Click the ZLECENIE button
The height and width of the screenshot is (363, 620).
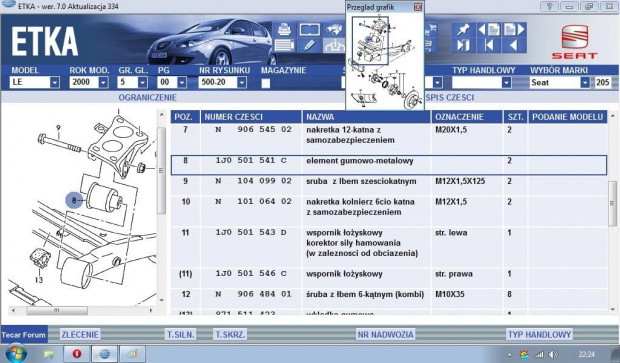pyautogui.click(x=80, y=335)
